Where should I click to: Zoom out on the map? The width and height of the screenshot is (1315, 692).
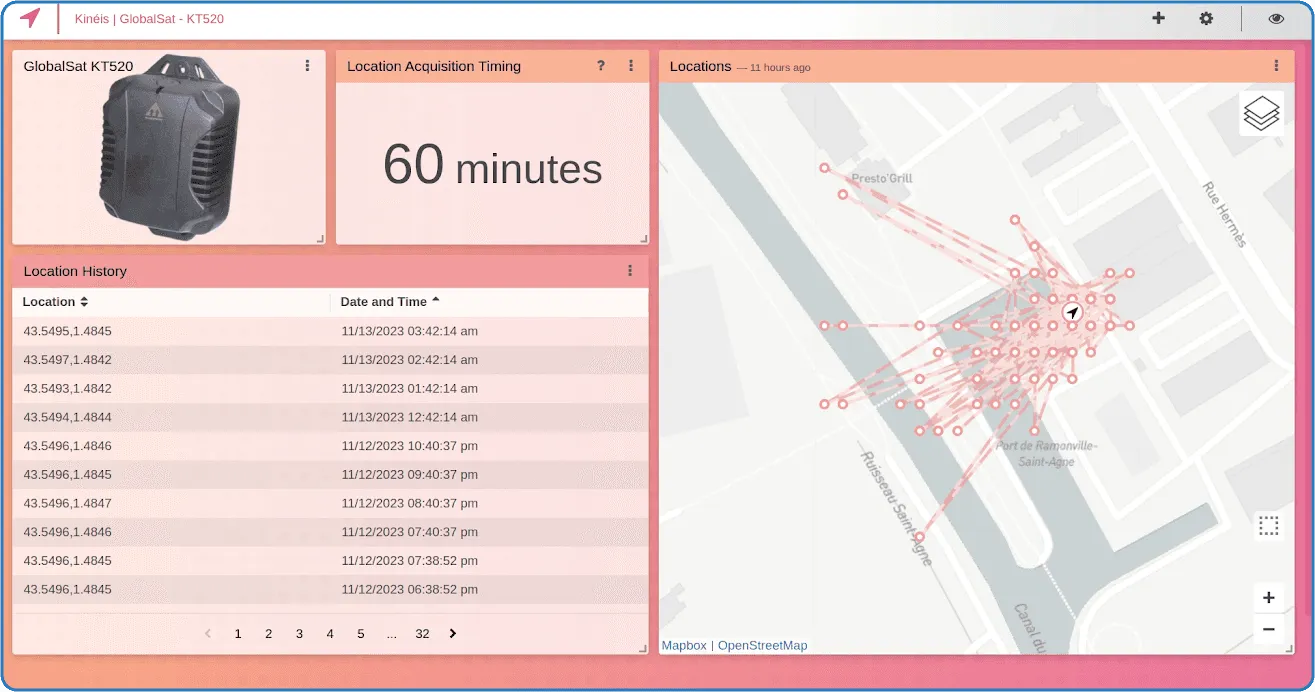(1268, 629)
